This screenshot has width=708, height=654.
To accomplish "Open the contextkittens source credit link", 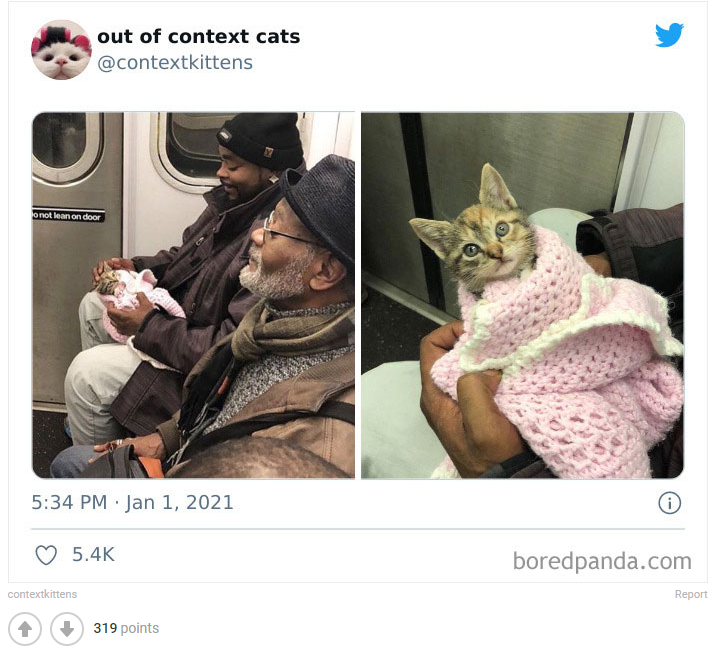I will [x=42, y=594].
